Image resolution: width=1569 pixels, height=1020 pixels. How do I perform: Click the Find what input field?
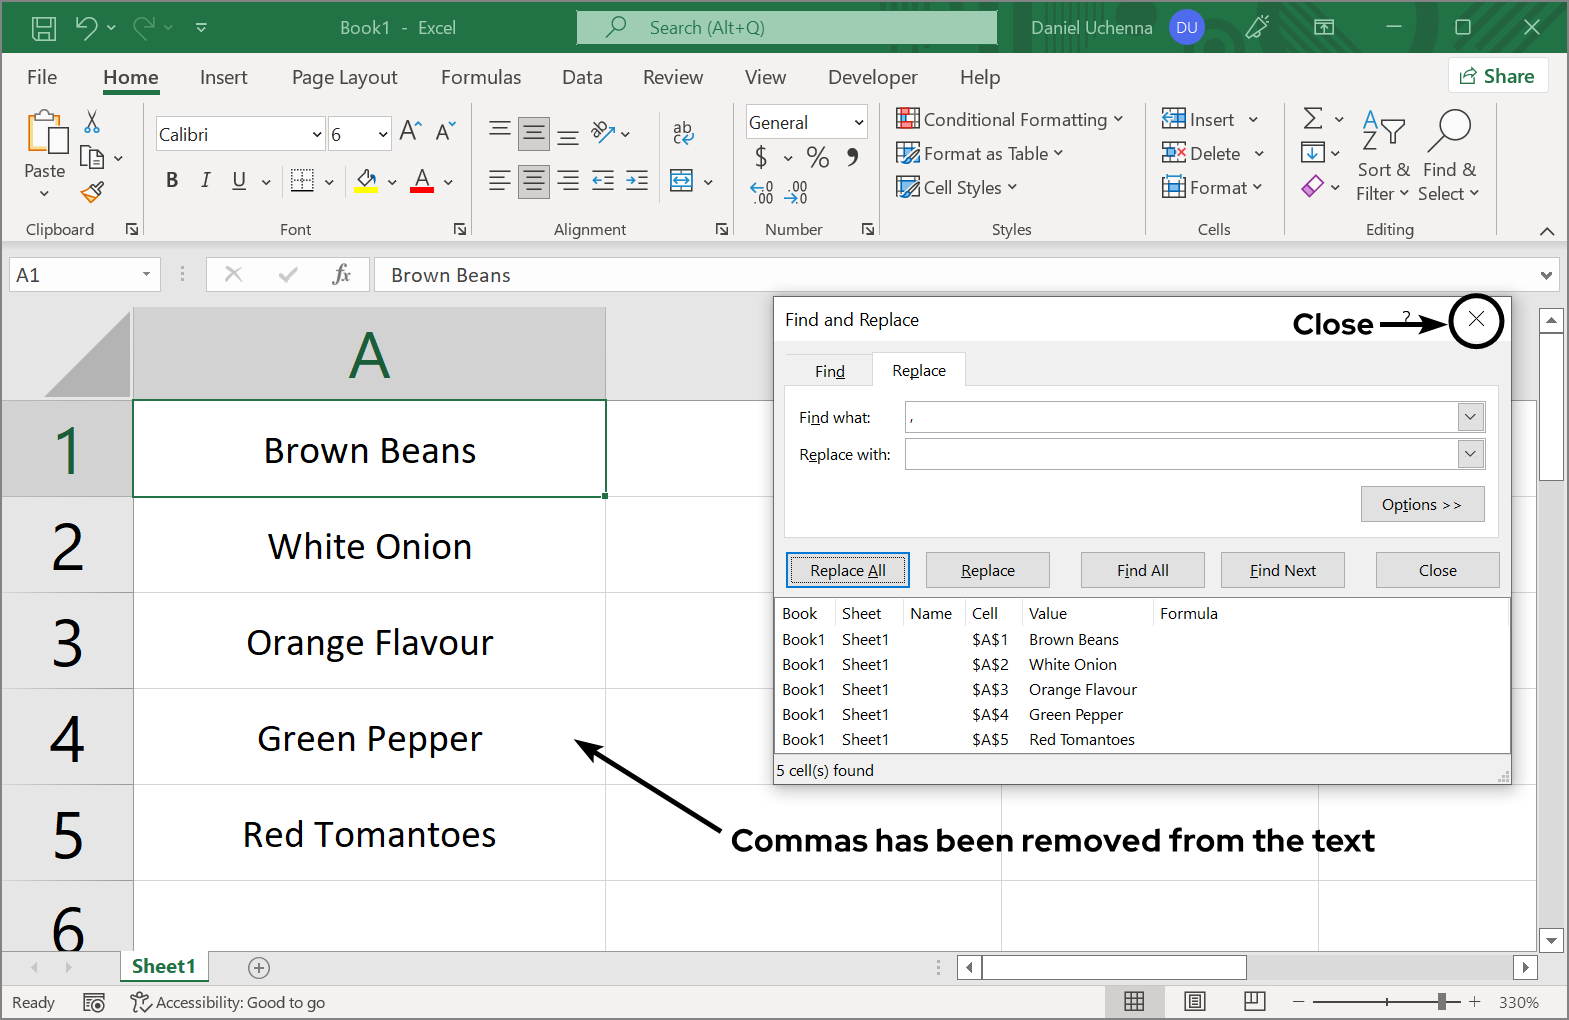tap(1182, 417)
